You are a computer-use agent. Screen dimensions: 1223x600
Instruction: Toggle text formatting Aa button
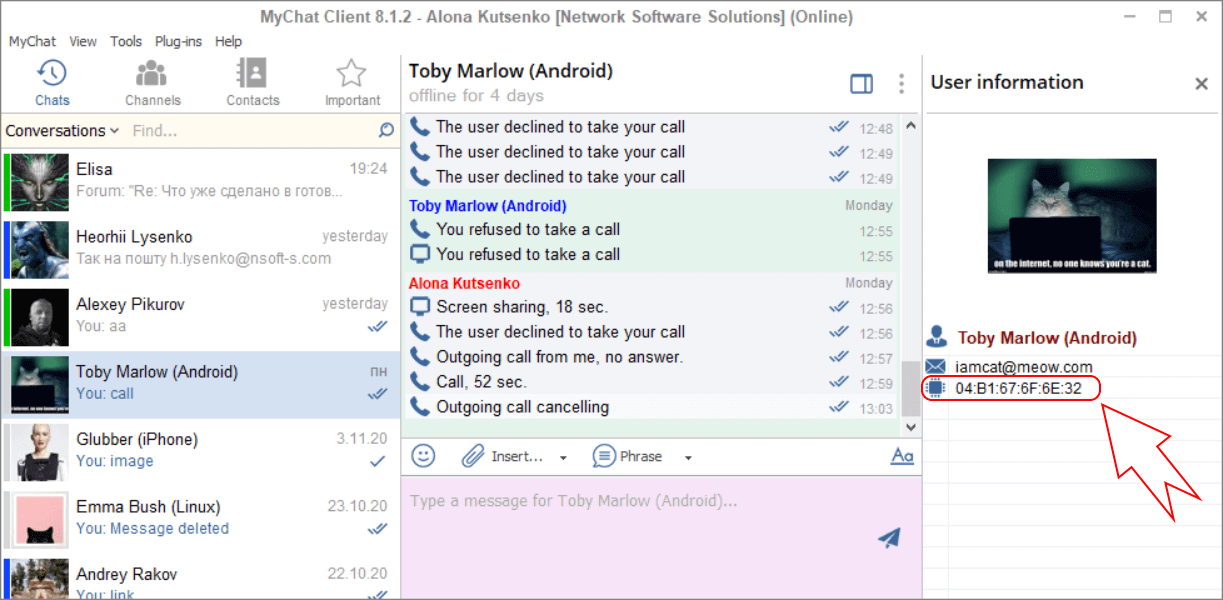pos(902,456)
